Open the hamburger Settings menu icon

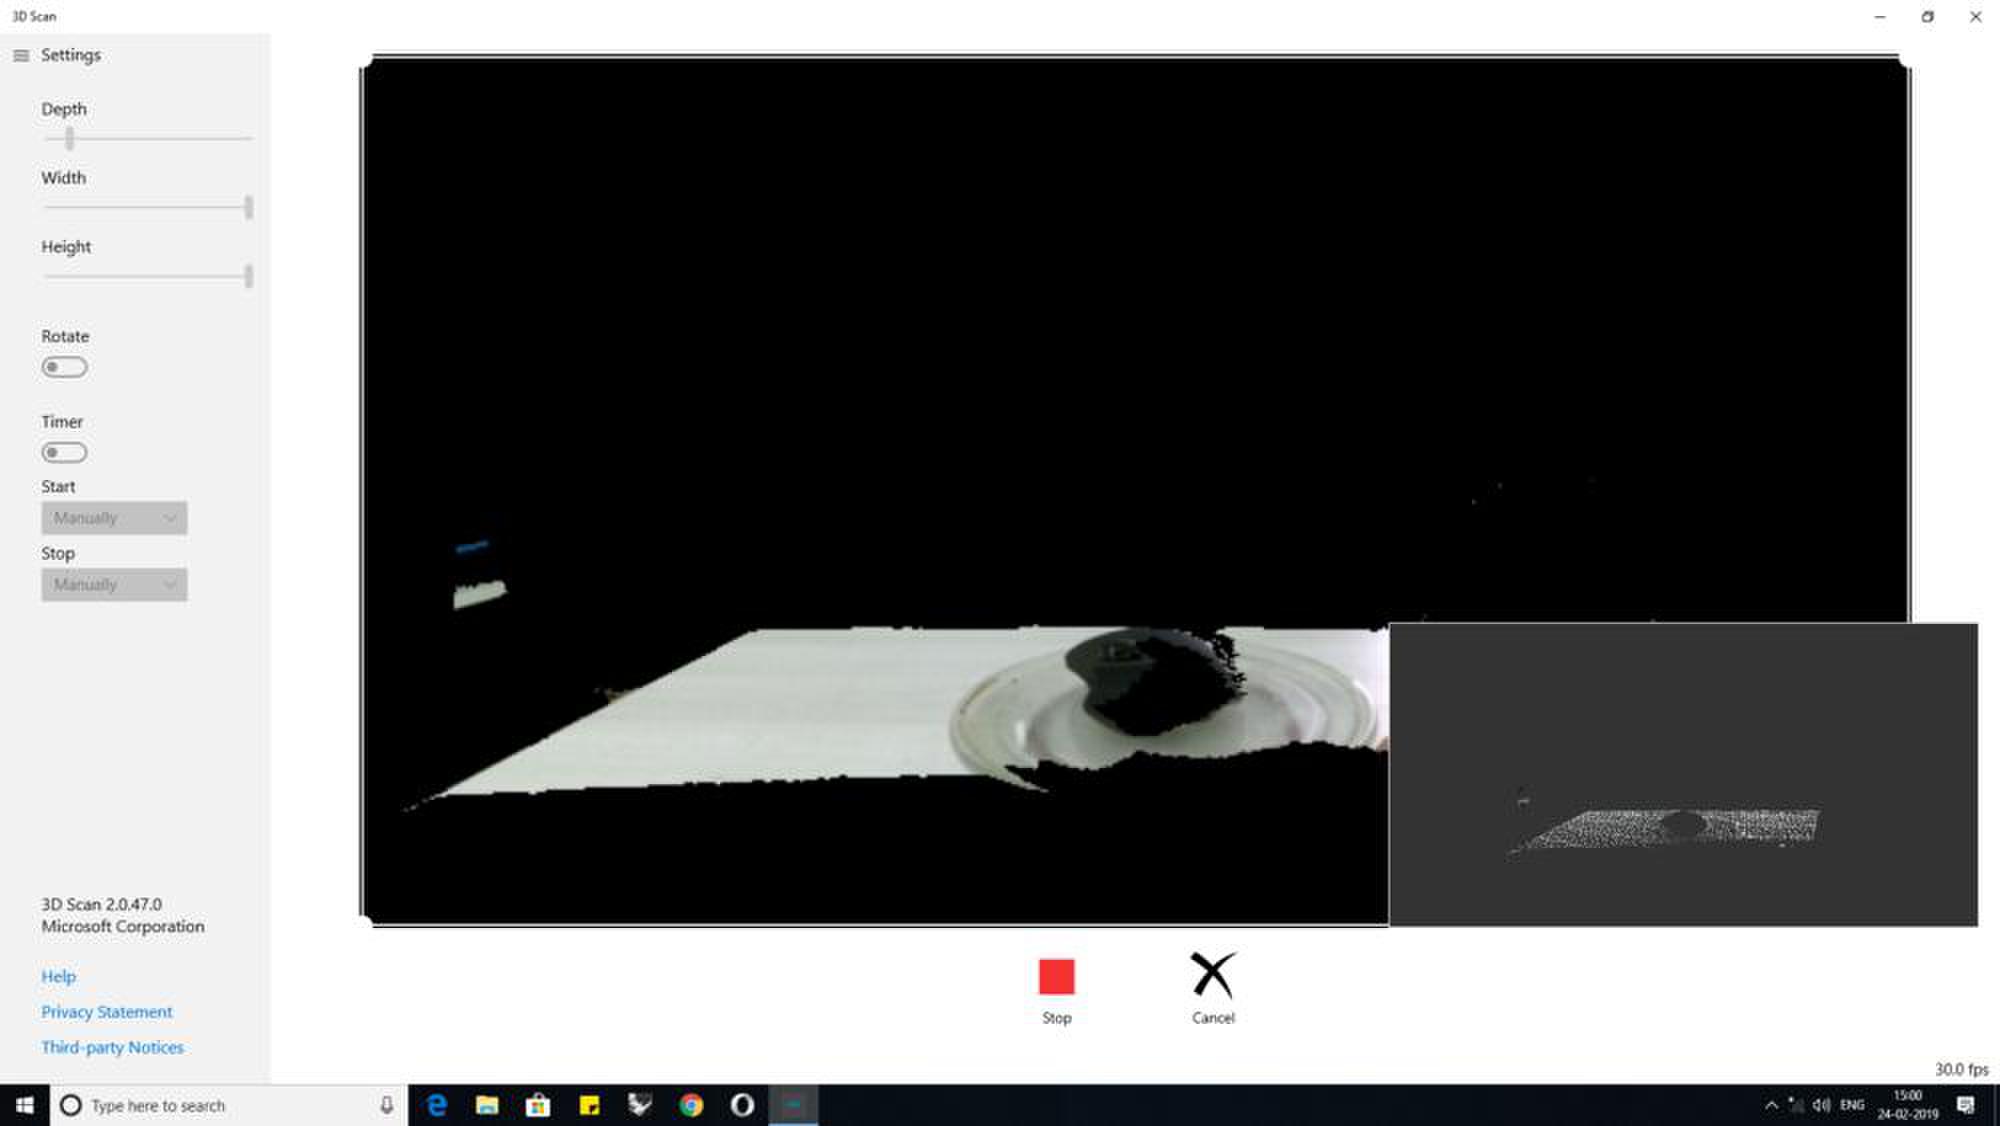(x=21, y=55)
